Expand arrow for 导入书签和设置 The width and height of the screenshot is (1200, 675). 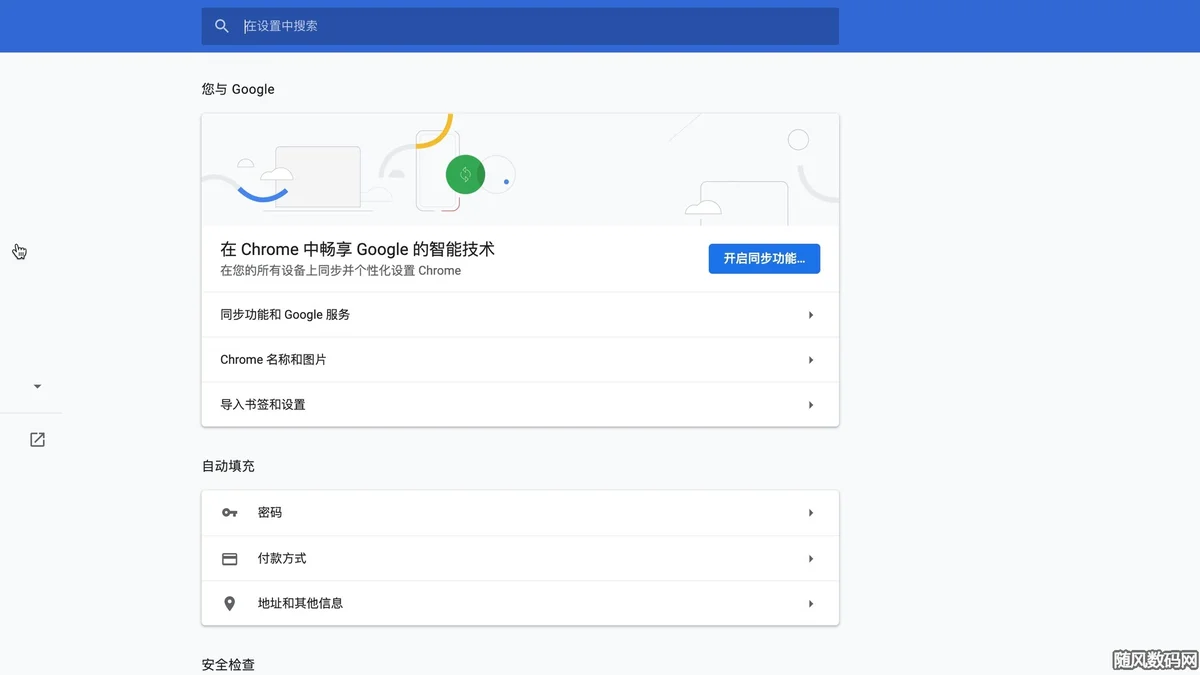pos(811,405)
